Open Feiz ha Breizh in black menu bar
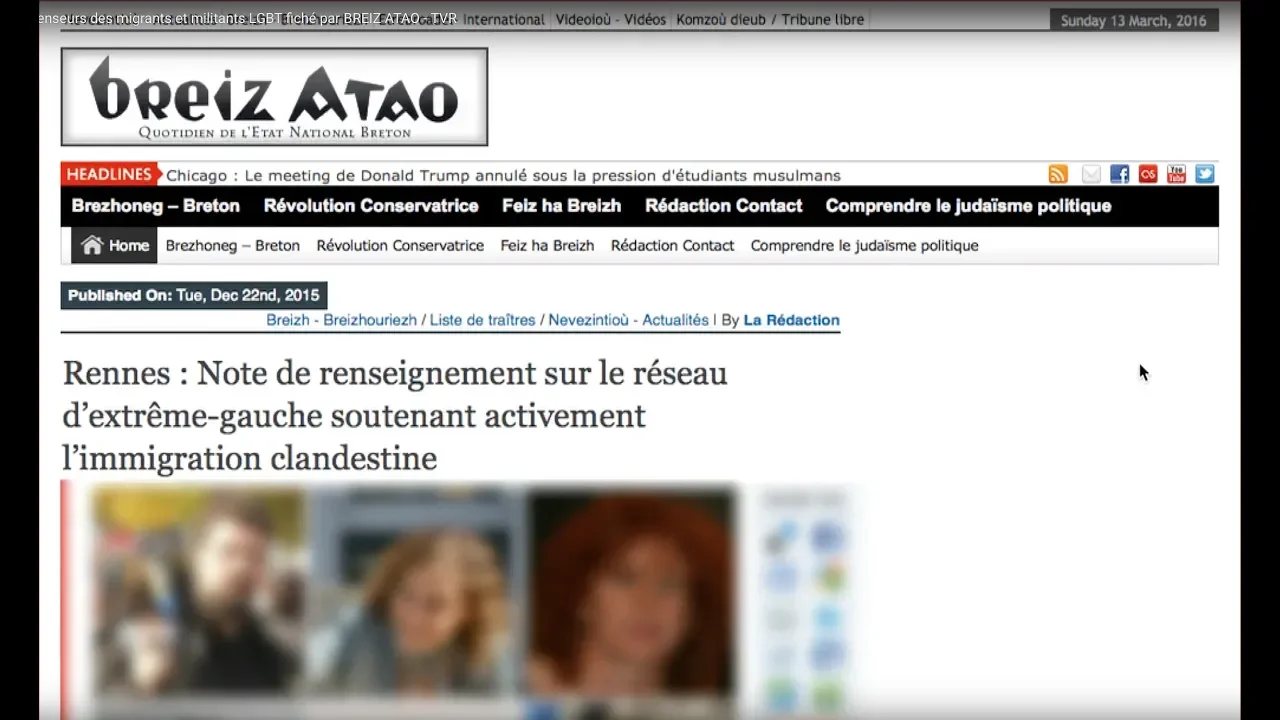 (x=562, y=206)
